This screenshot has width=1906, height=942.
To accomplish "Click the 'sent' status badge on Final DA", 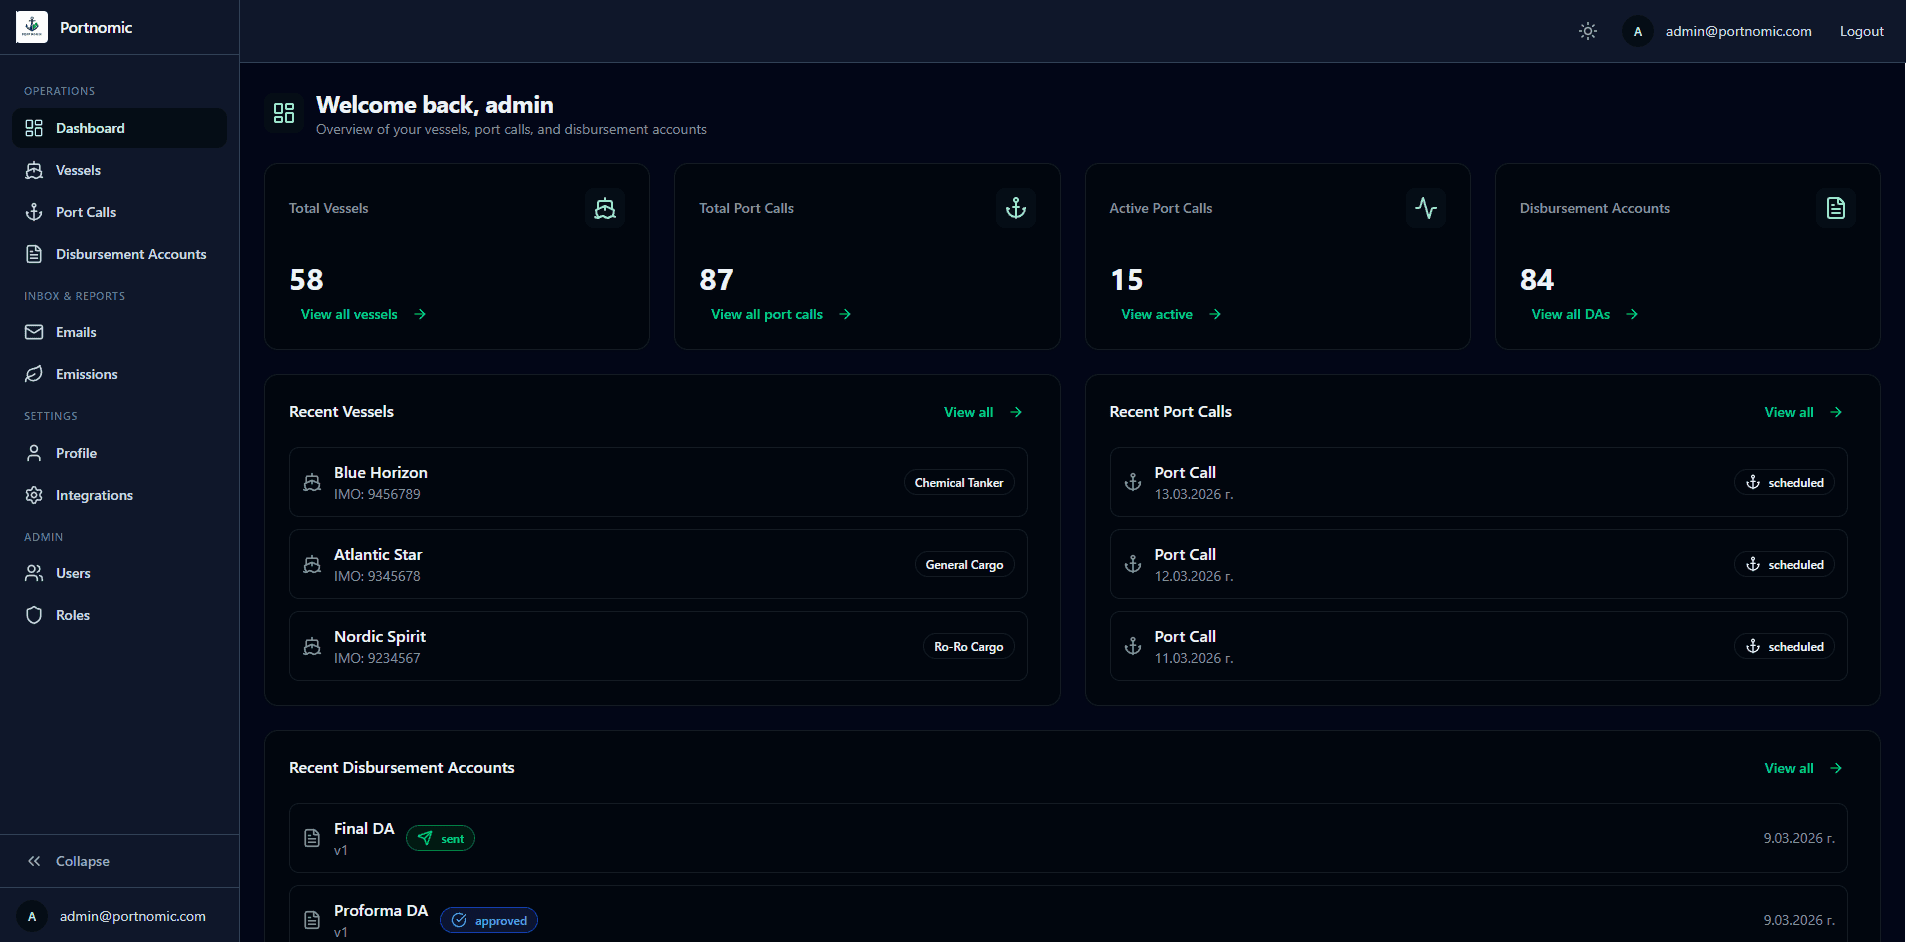I will (440, 838).
